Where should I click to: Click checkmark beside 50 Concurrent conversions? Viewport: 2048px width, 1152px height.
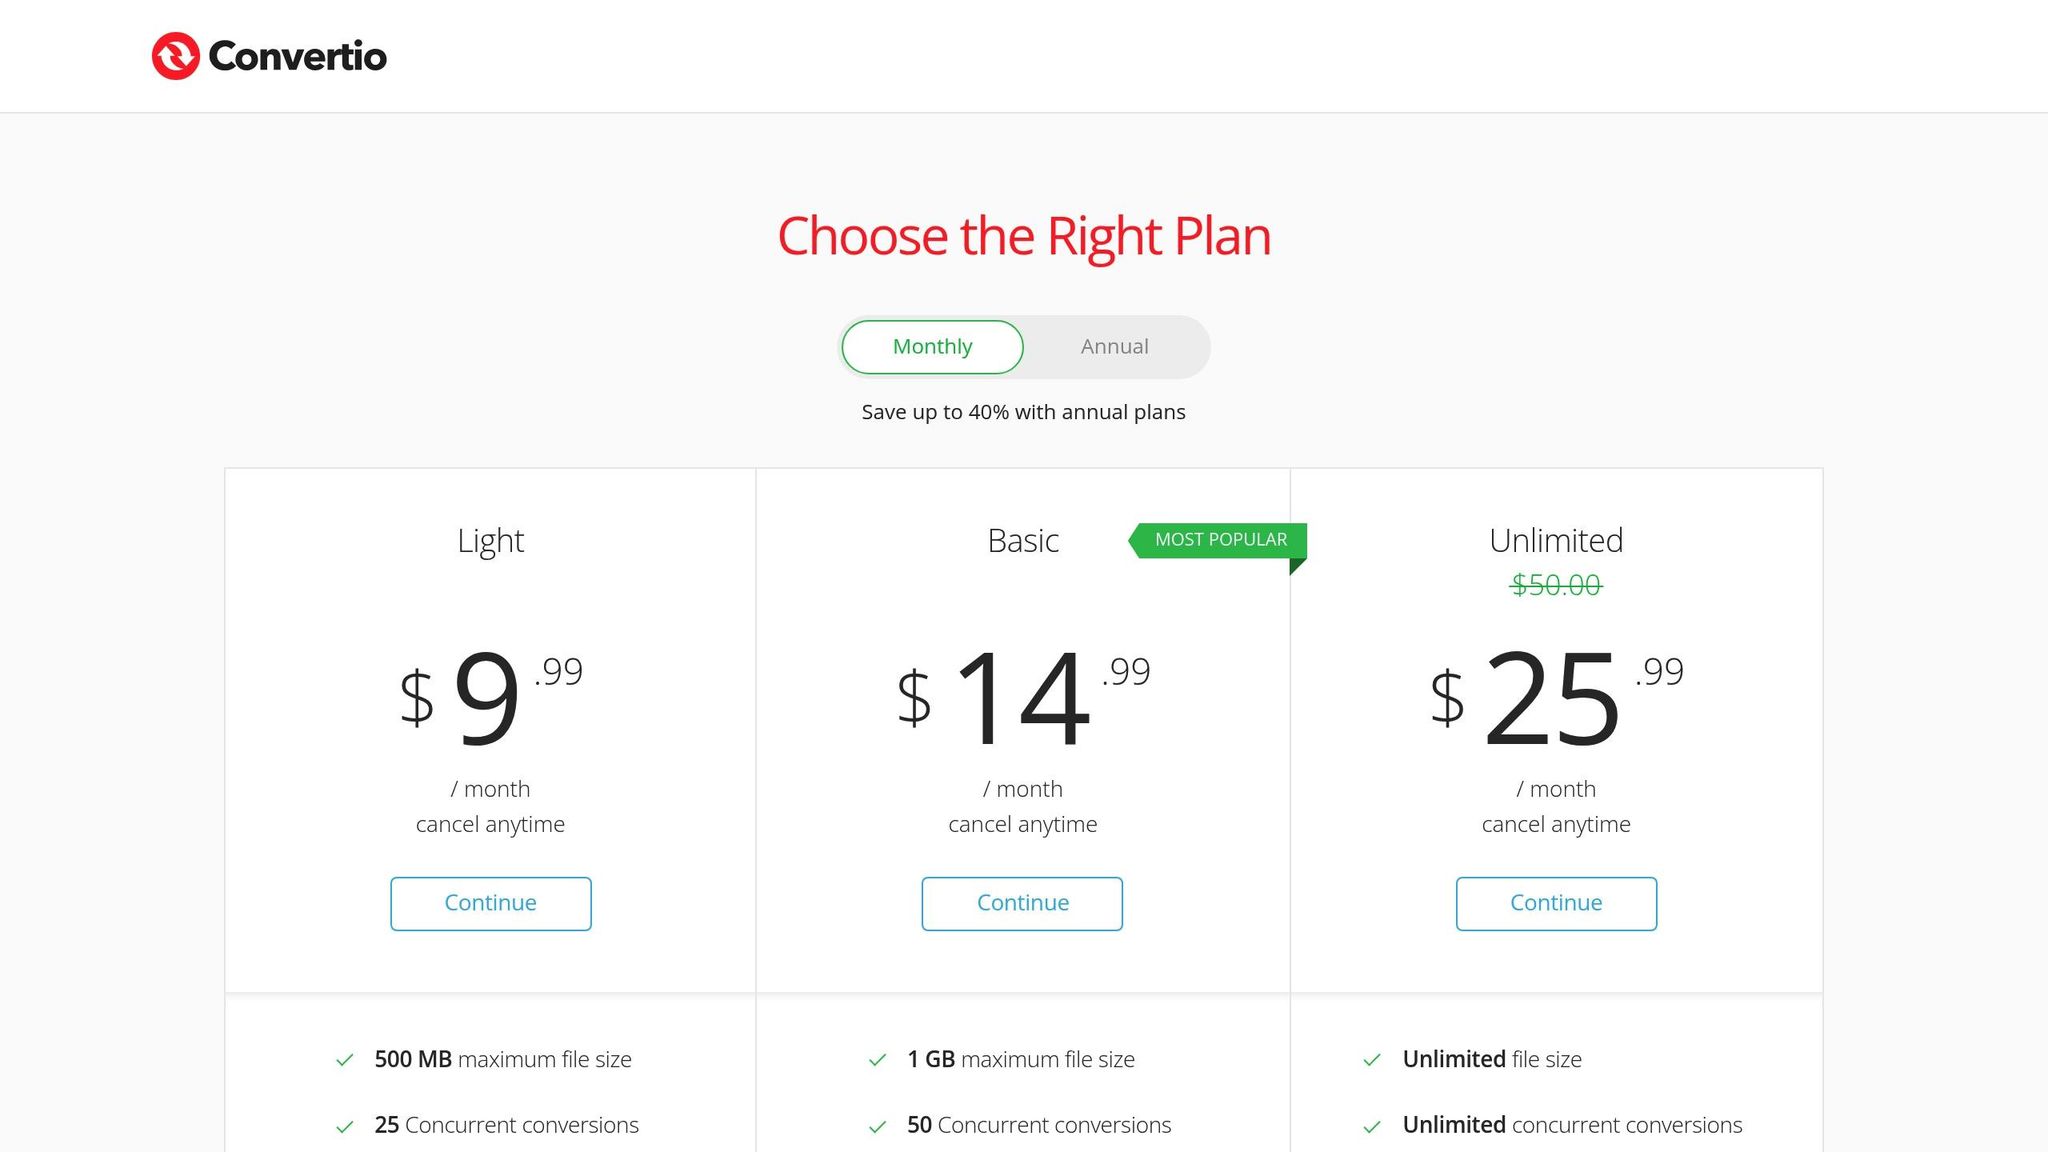[x=878, y=1126]
